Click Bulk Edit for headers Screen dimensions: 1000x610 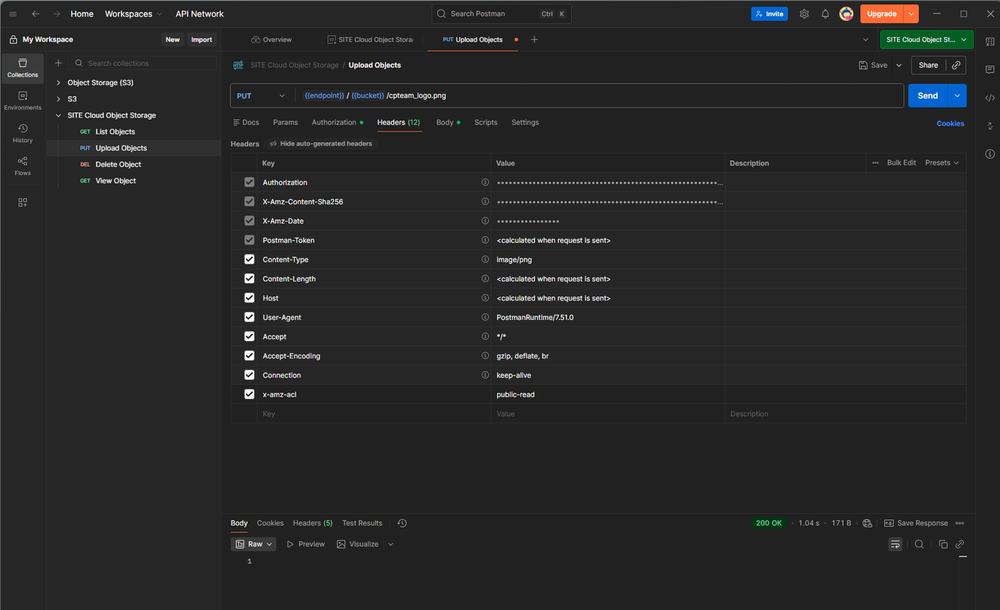pyautogui.click(x=901, y=163)
